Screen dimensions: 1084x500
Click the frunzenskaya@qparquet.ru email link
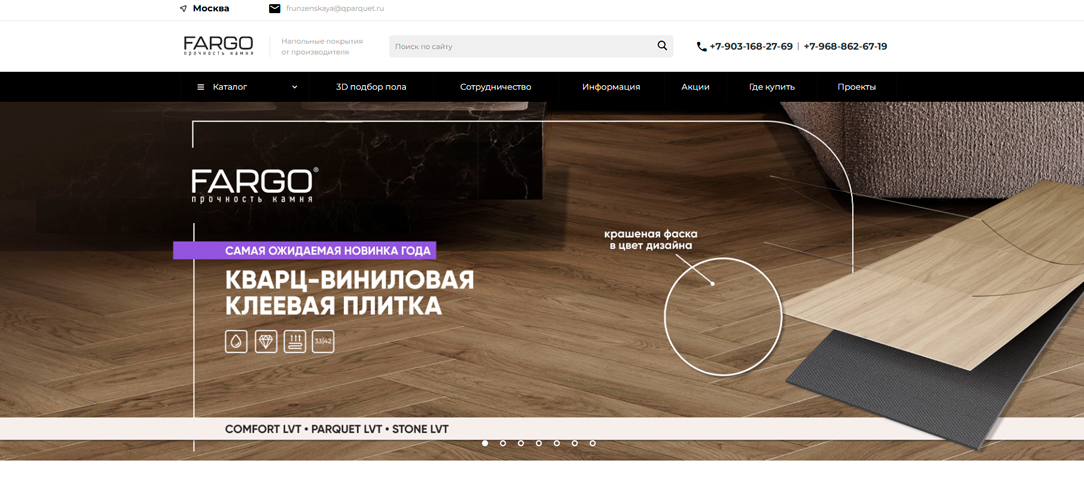tap(335, 9)
